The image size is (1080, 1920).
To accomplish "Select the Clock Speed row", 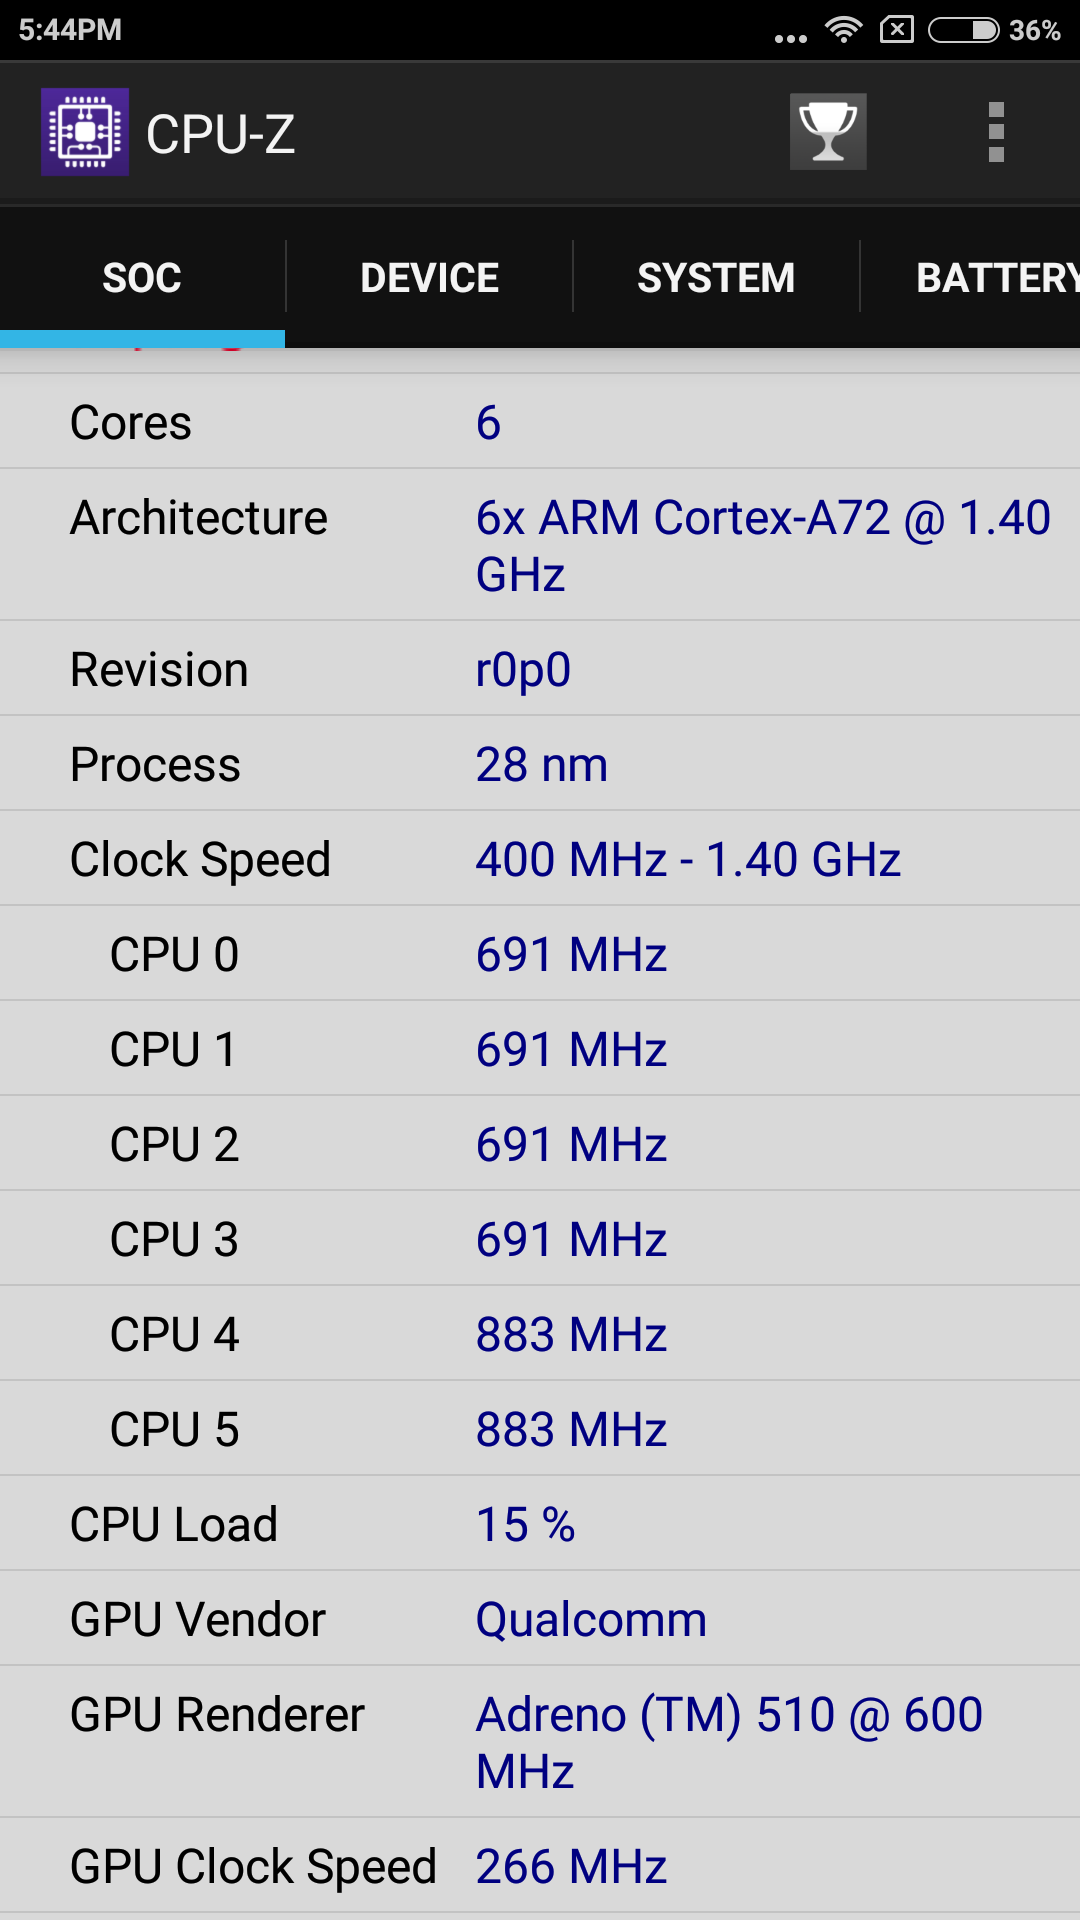I will 540,859.
